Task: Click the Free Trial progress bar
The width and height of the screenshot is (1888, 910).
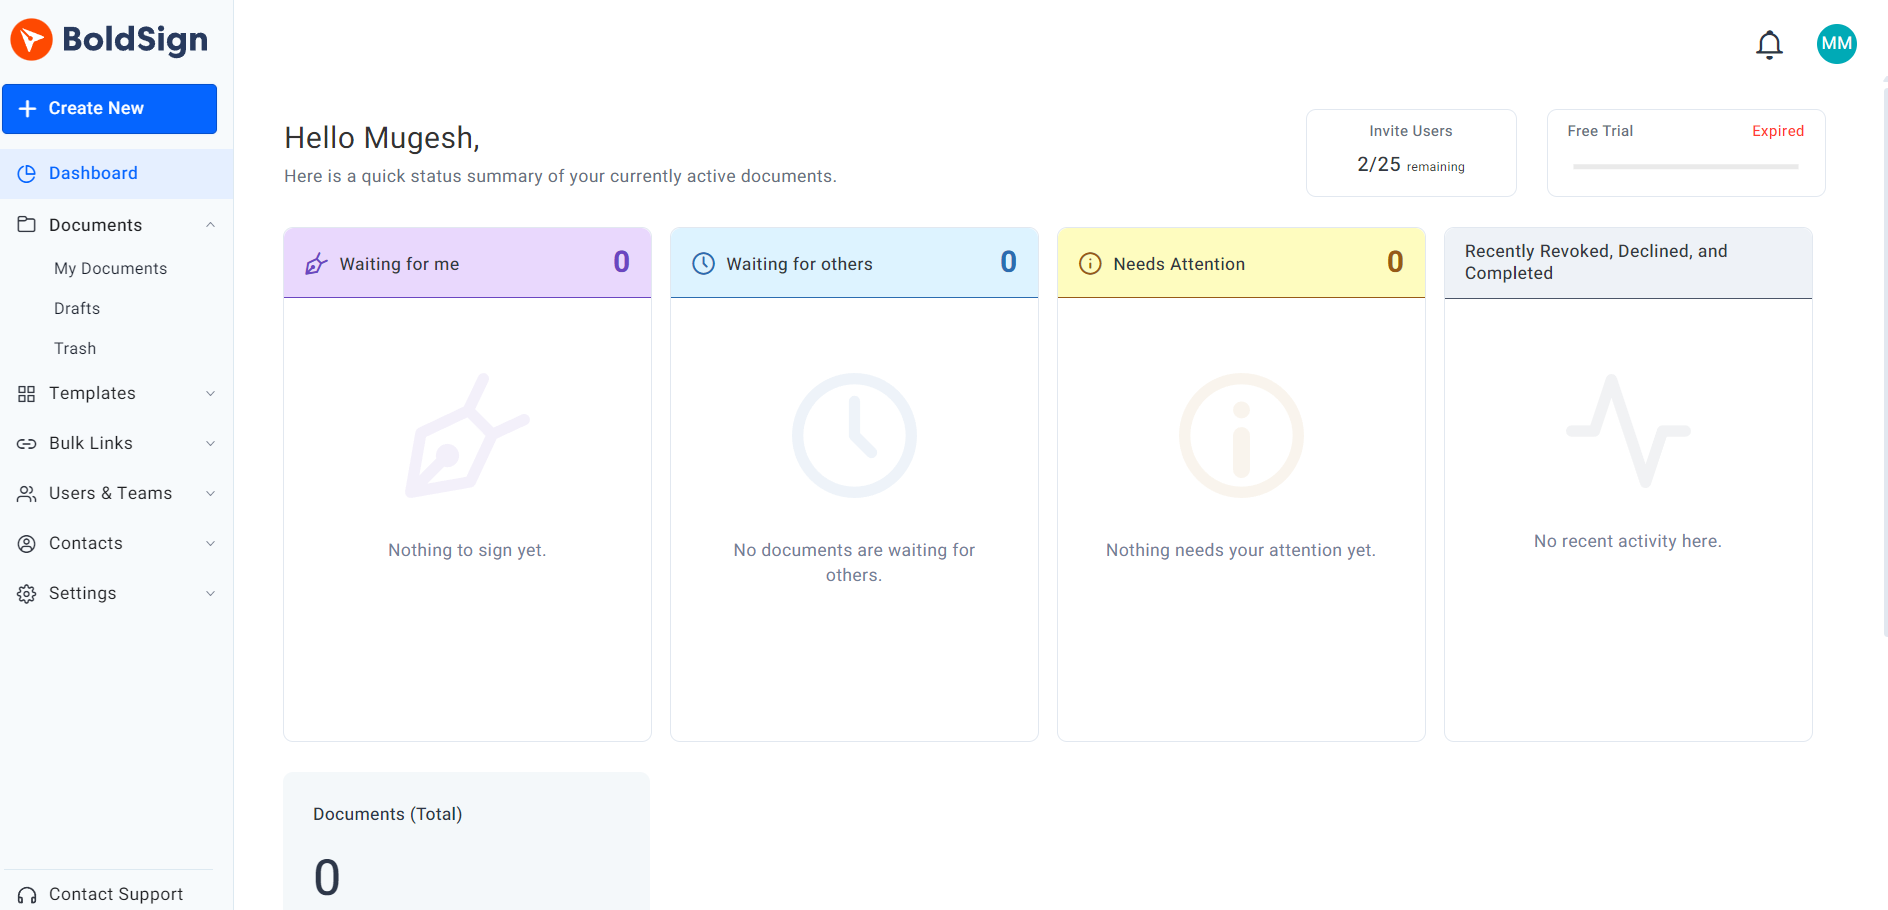Action: coord(1684,167)
